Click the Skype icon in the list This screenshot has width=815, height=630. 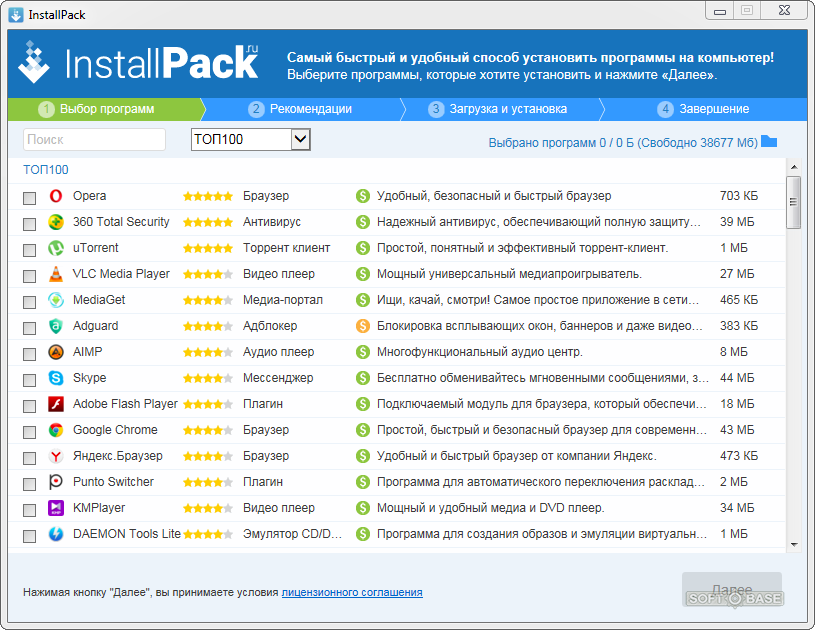pos(56,378)
